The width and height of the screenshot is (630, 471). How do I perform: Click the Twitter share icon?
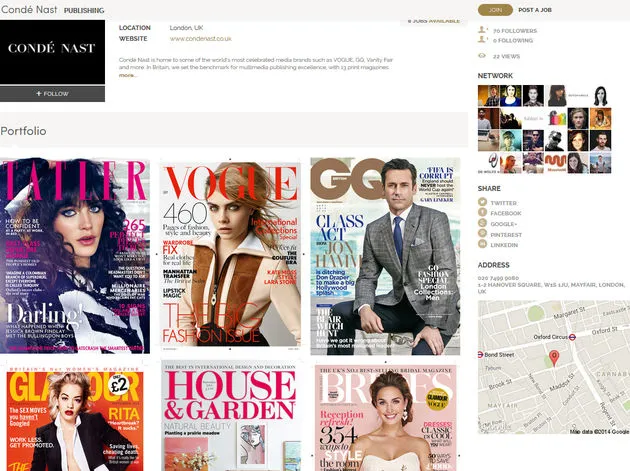482,202
